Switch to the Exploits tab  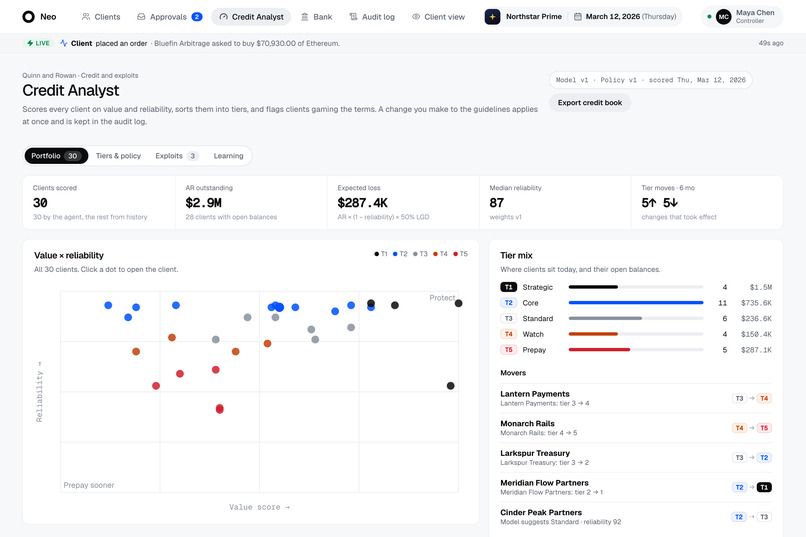177,156
